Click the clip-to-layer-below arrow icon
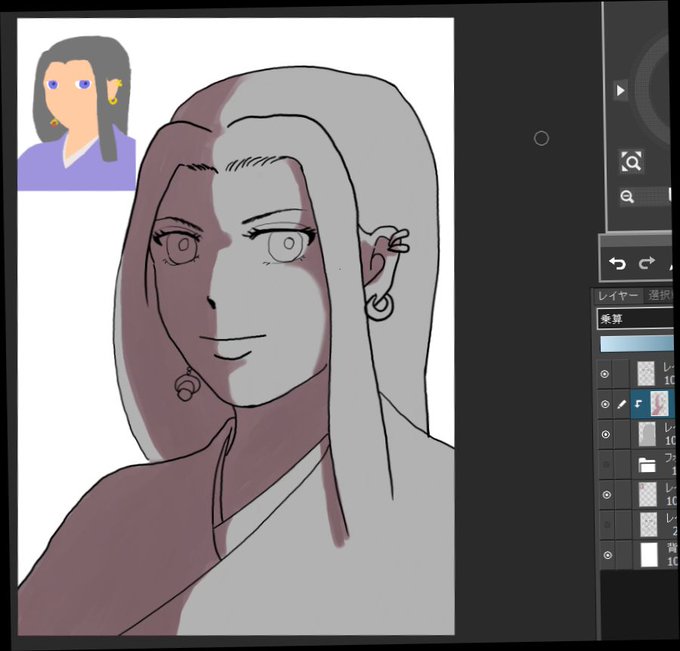 [638, 404]
